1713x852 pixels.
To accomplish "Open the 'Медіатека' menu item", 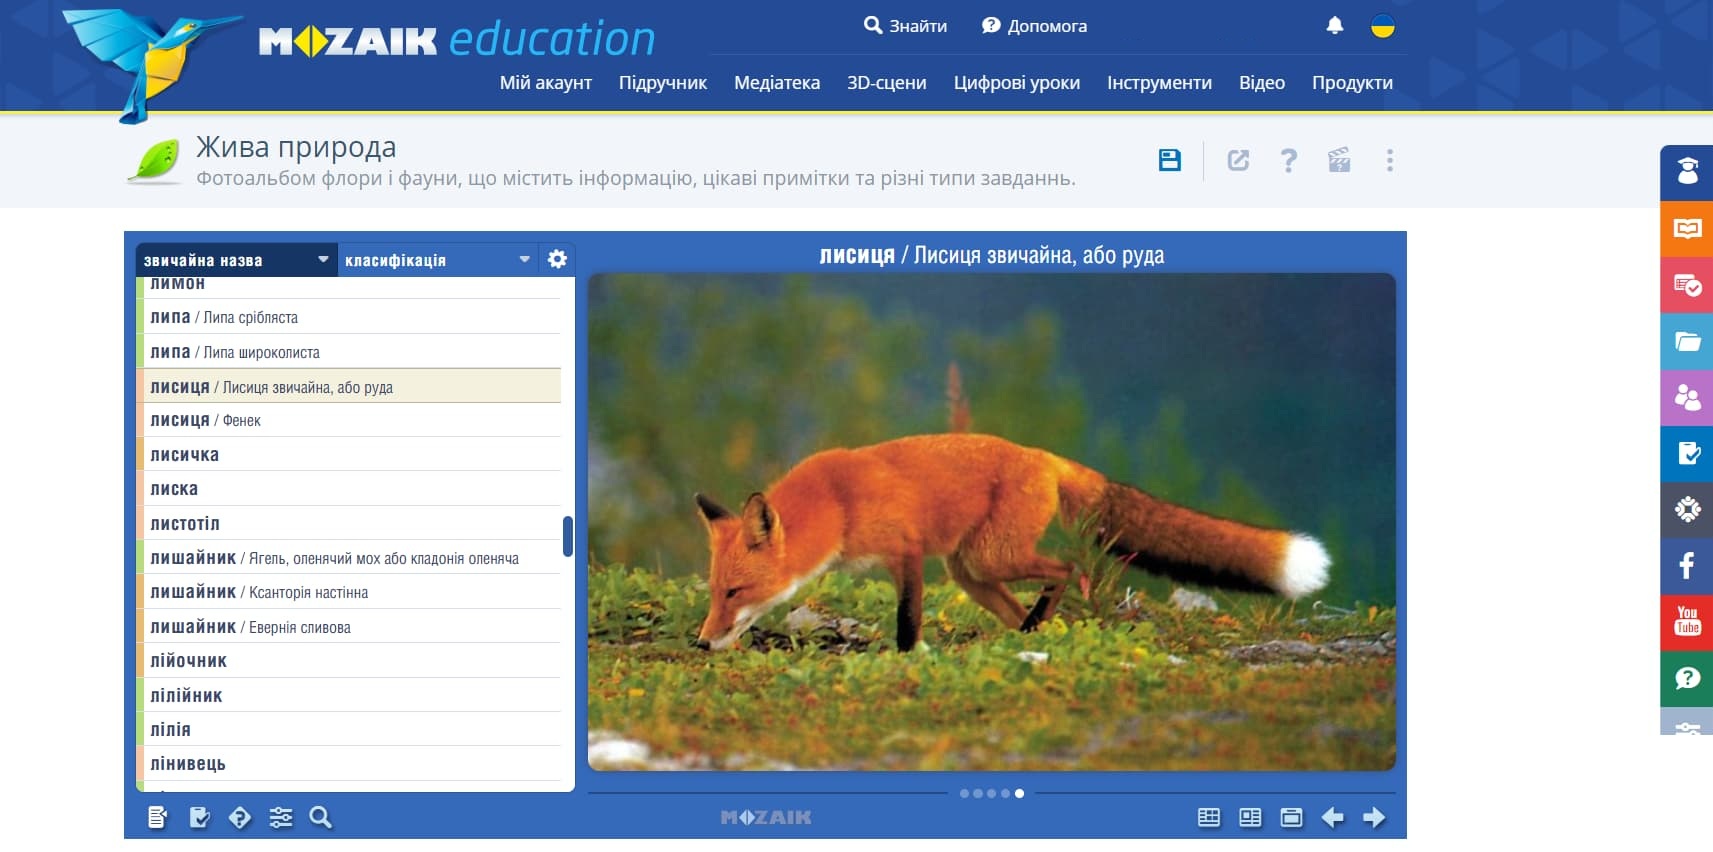I will (x=777, y=83).
